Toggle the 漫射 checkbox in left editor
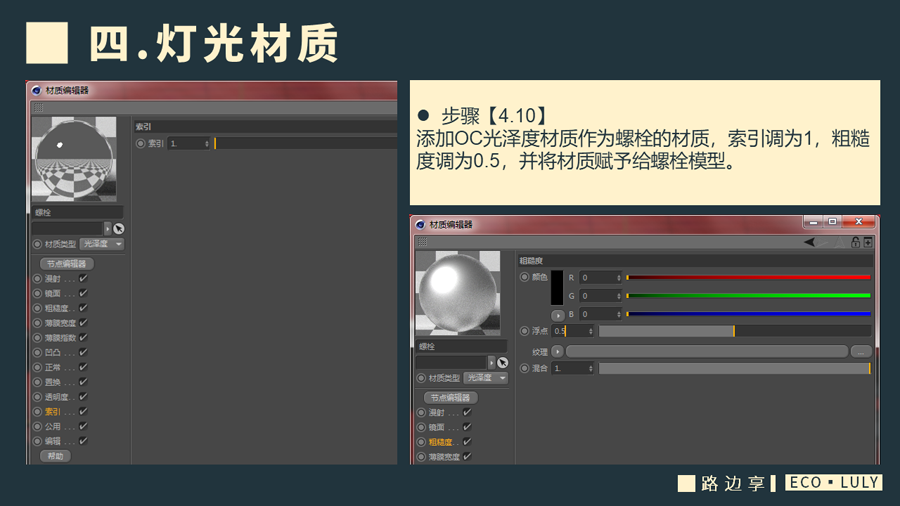This screenshot has width=900, height=506. (83, 278)
